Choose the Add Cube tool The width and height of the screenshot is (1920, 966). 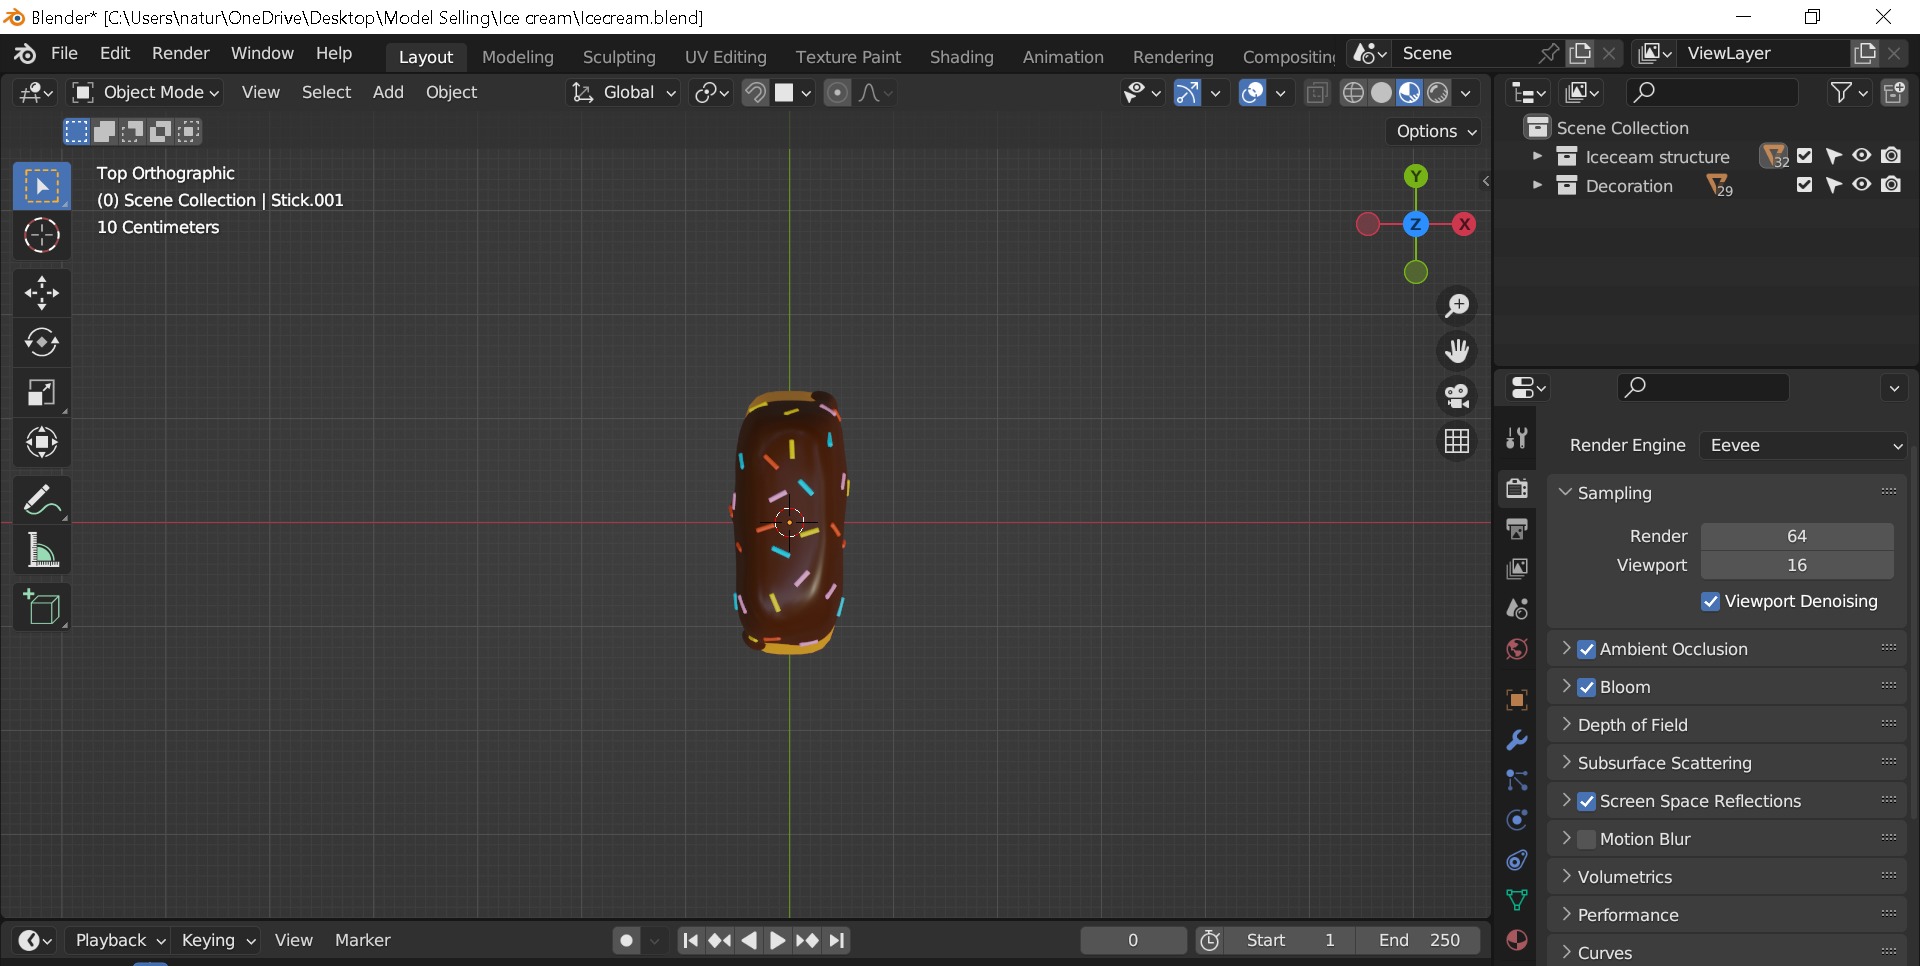coord(41,607)
